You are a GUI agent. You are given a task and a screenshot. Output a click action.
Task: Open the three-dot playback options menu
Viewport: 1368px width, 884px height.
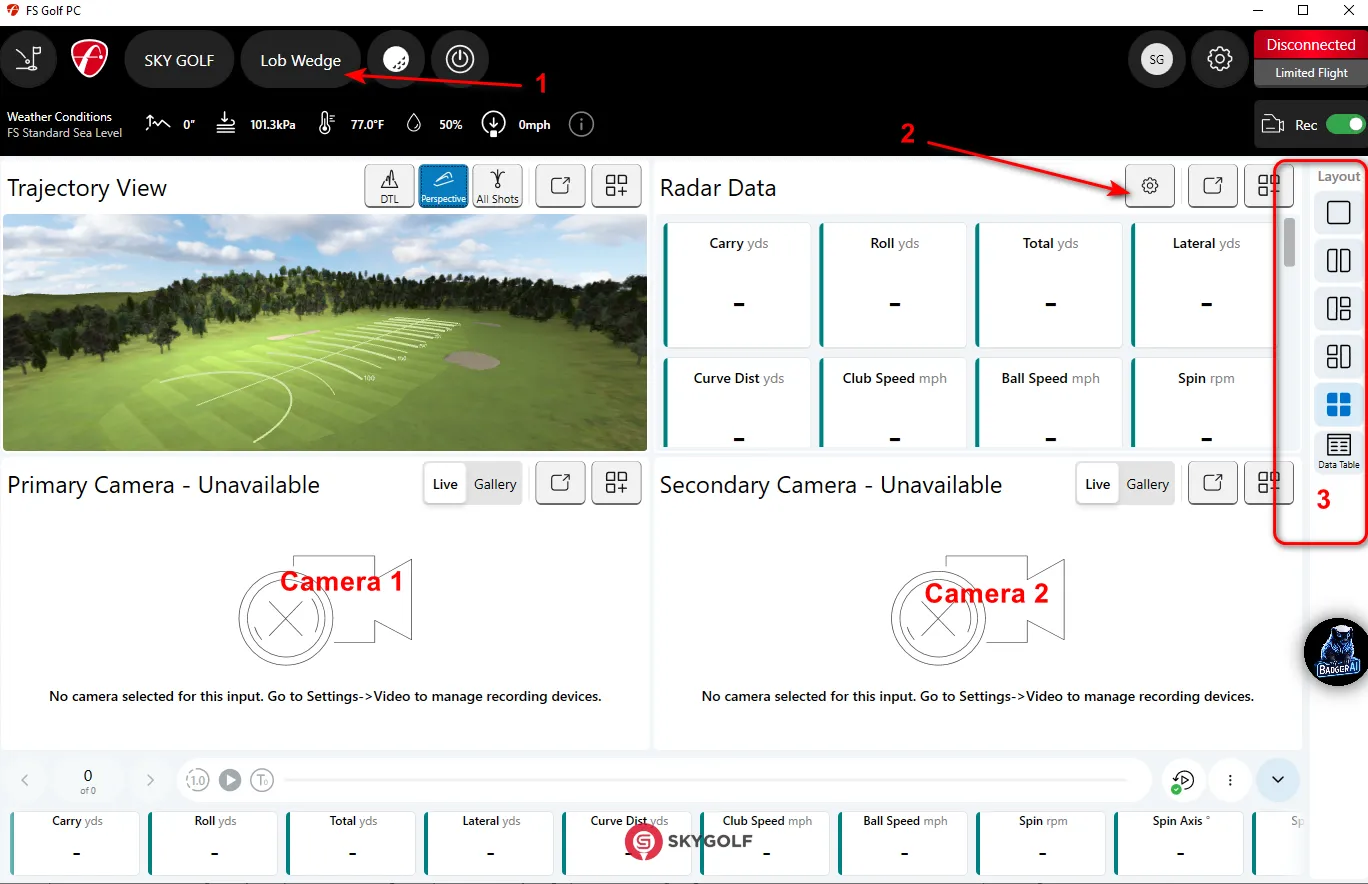coord(1230,780)
